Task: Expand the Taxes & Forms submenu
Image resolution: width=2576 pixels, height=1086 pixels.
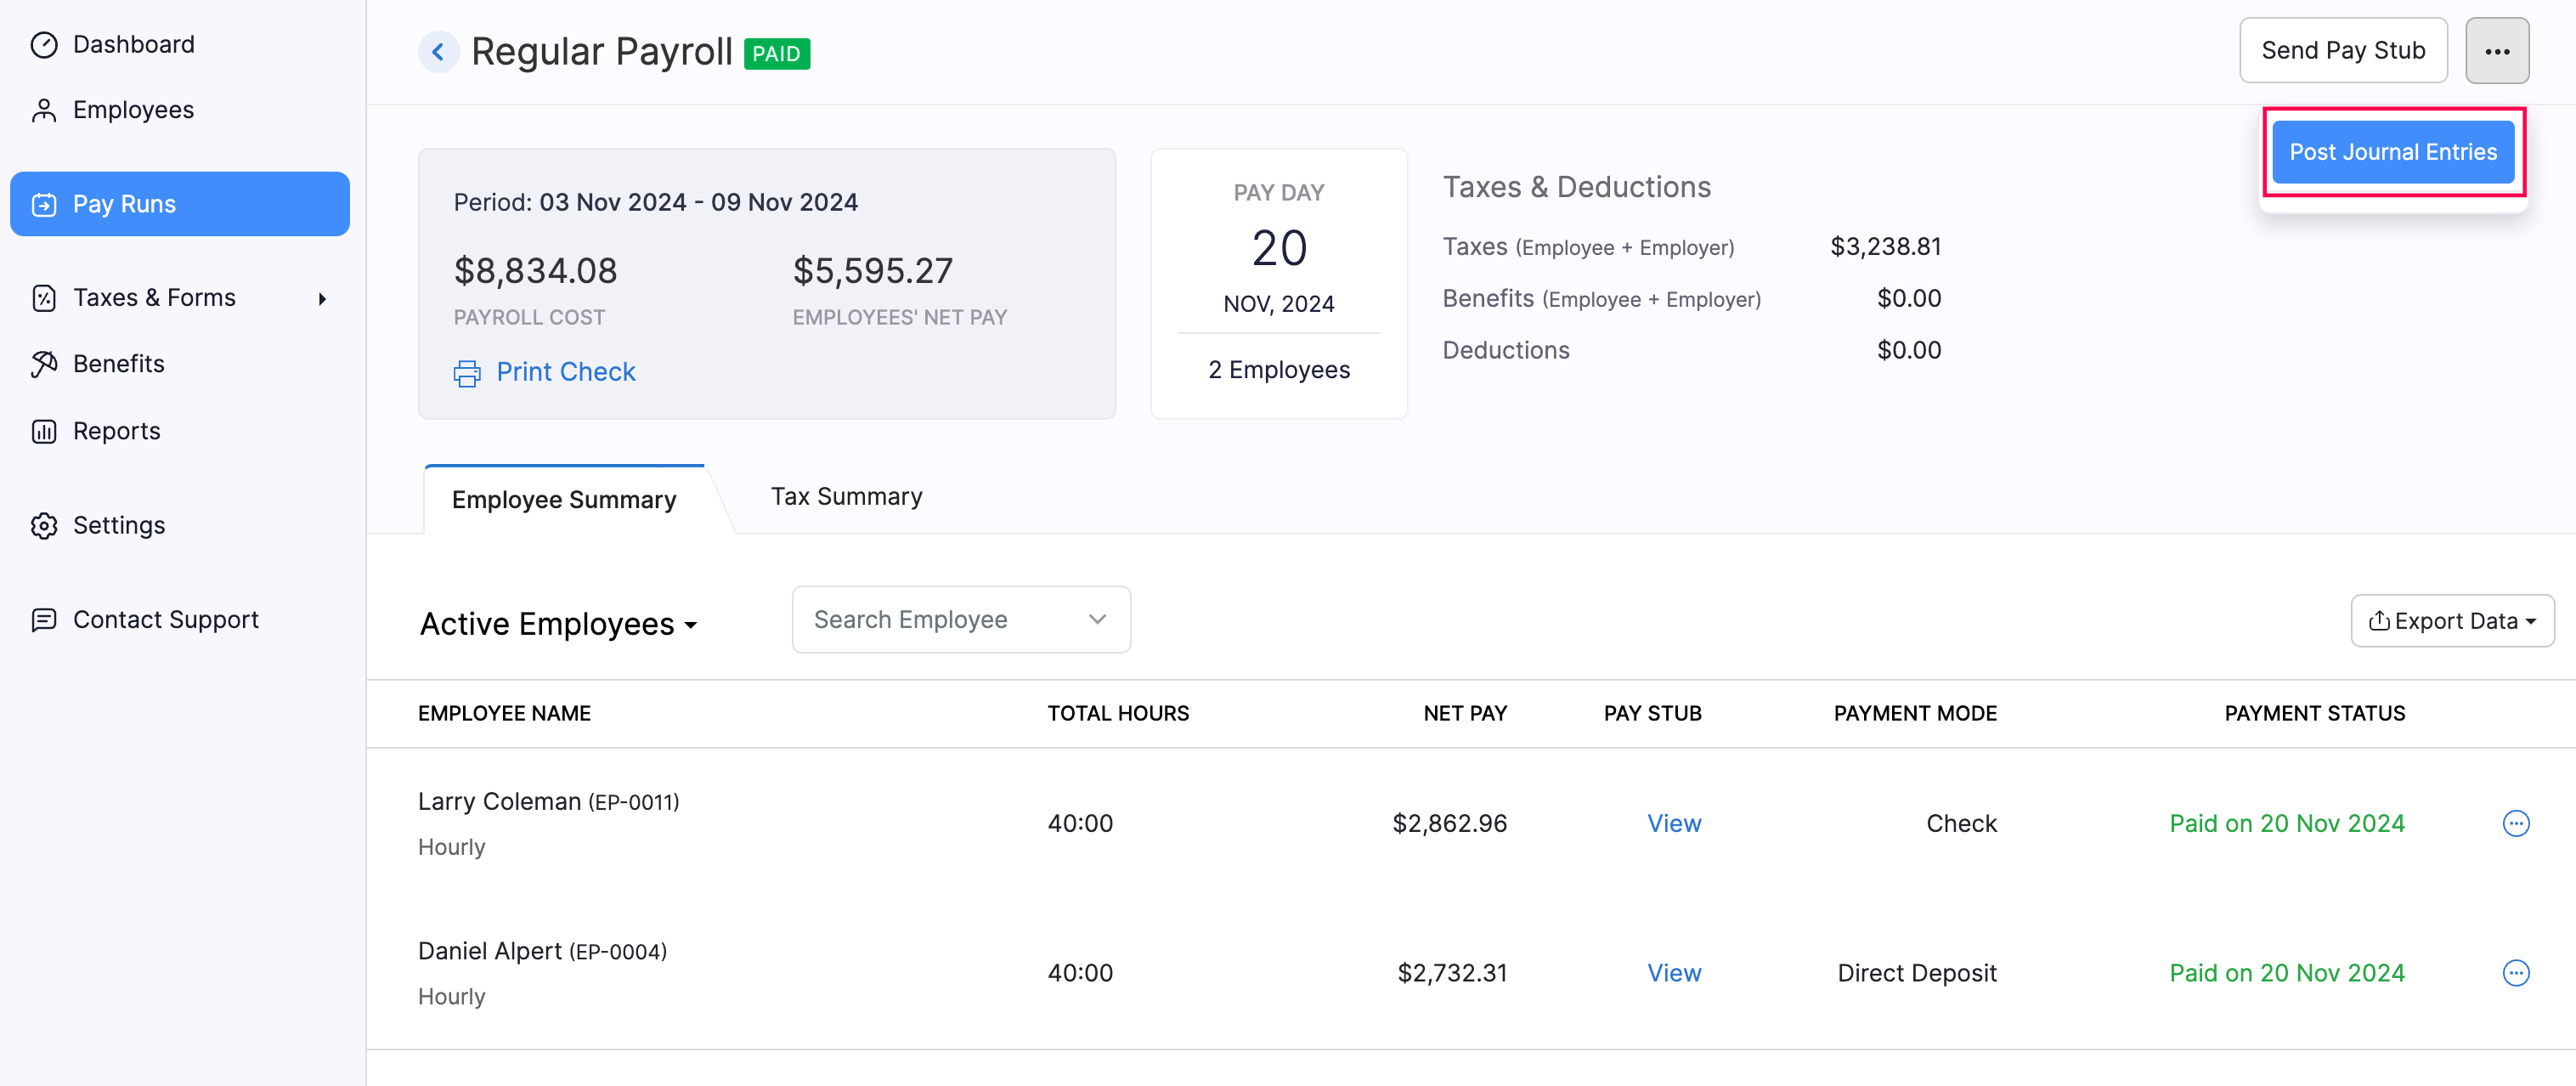Action: [x=321, y=297]
